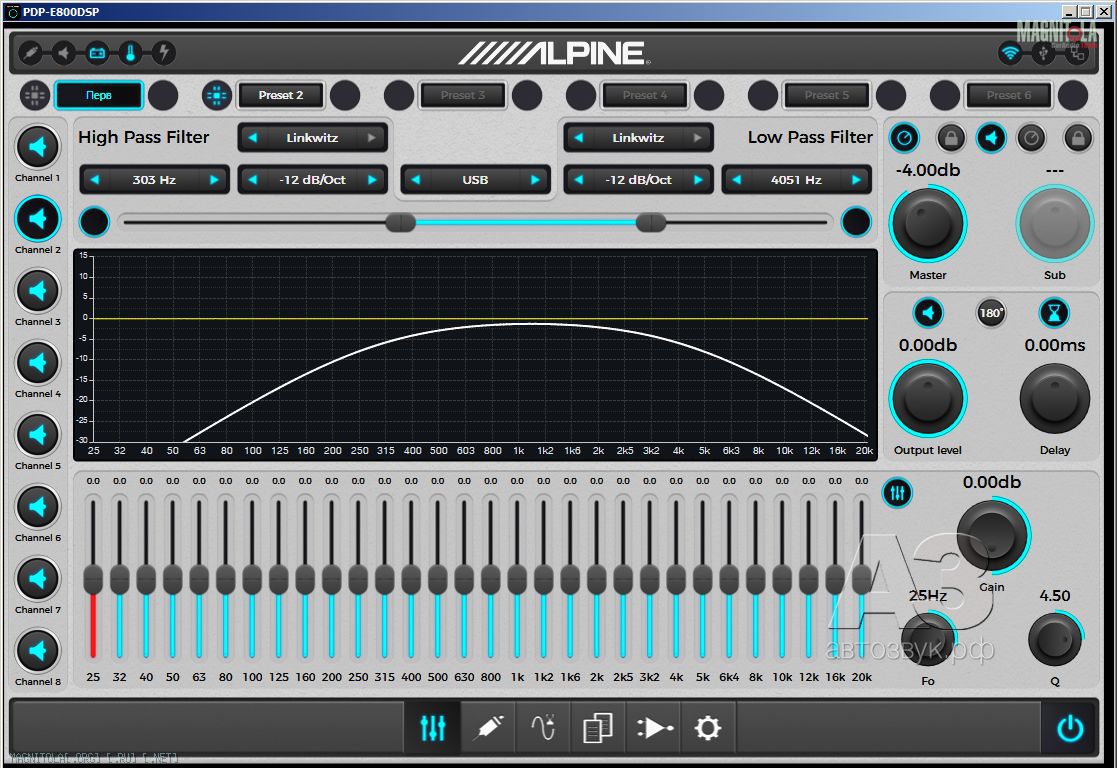Select Channel 8 speaker icon
This screenshot has height=768, width=1117.
[38, 650]
